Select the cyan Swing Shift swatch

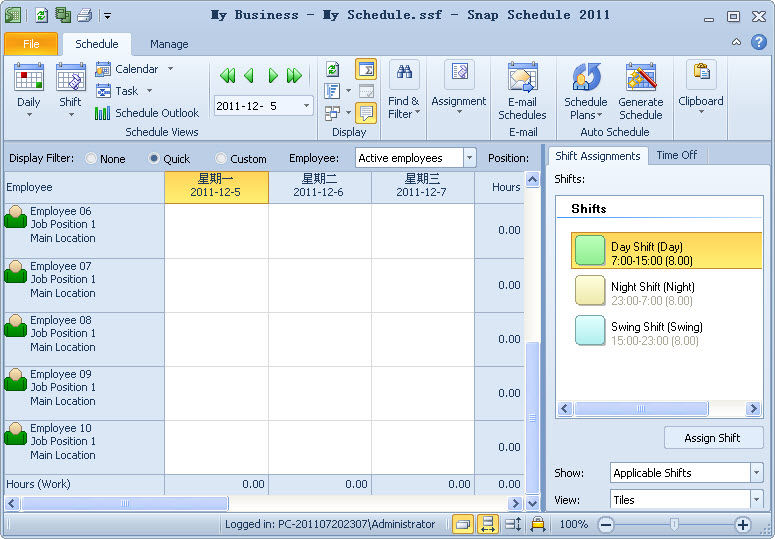click(590, 331)
